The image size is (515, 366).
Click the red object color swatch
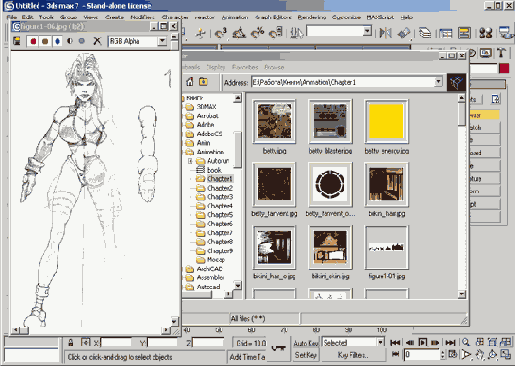point(504,68)
